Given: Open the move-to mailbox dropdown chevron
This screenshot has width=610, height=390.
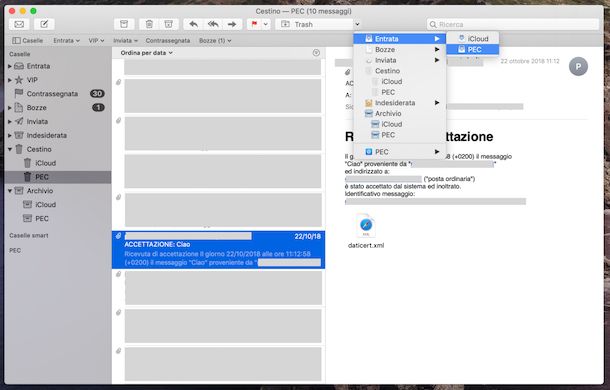Looking at the screenshot, I should point(357,24).
